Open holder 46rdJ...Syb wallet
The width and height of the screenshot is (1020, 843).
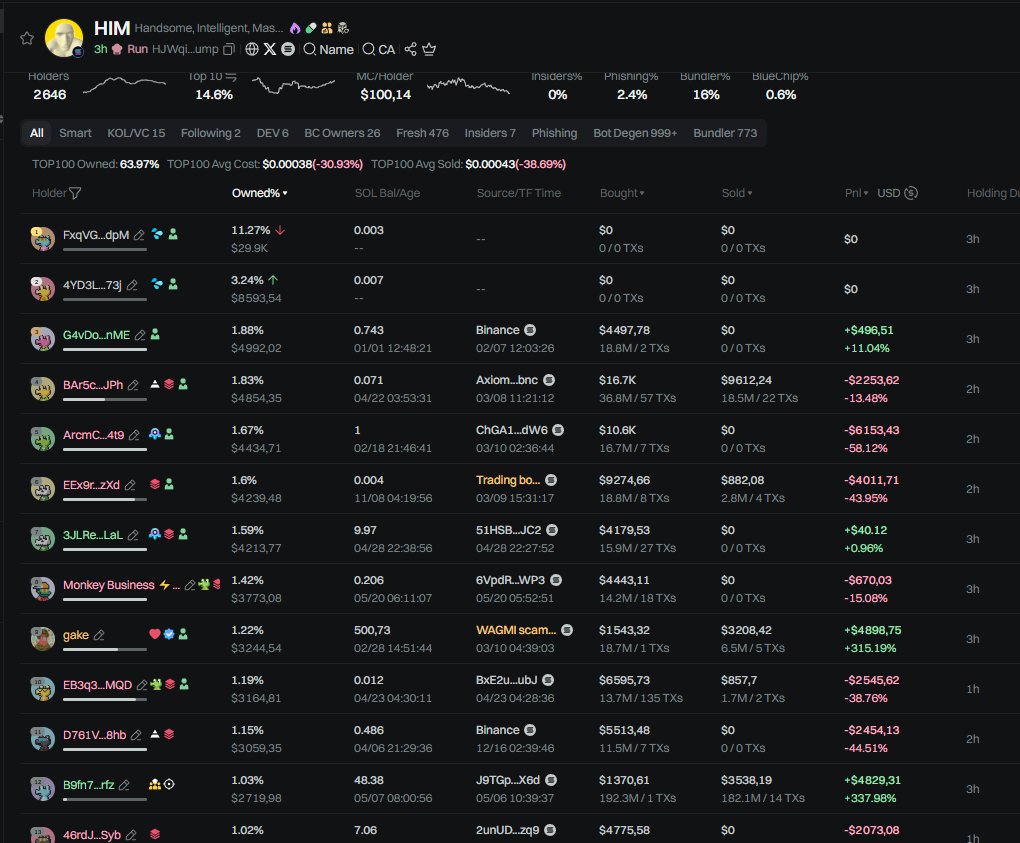(92, 835)
